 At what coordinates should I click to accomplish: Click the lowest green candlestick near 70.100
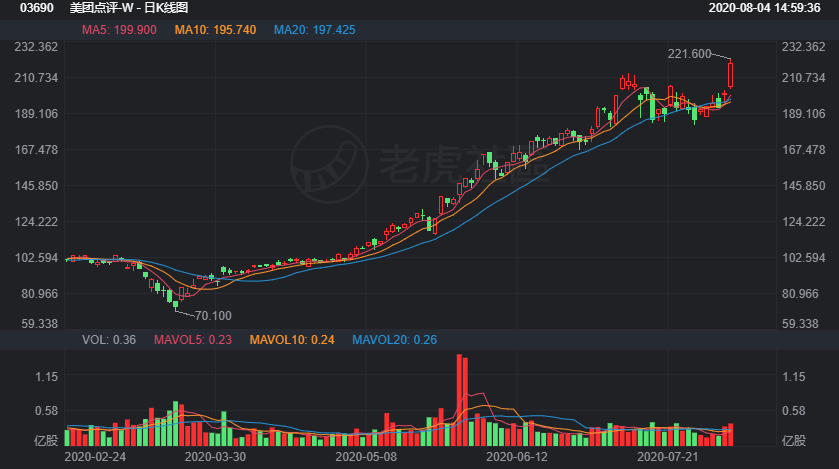176,305
